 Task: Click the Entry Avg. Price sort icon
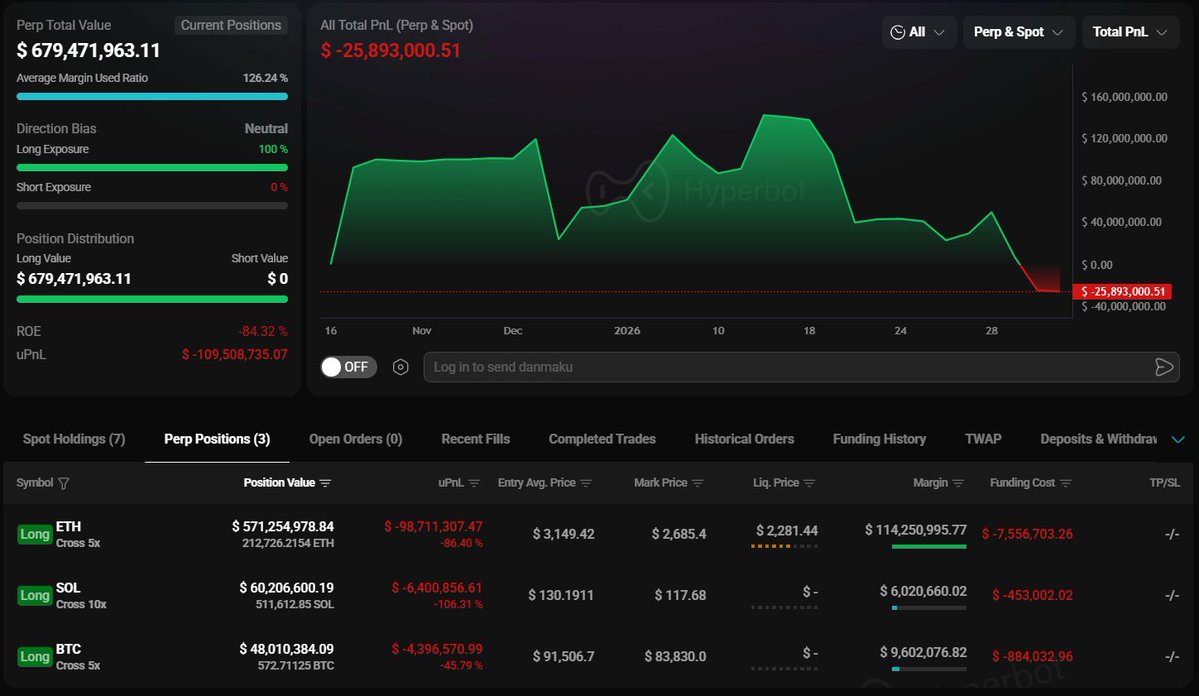[586, 483]
